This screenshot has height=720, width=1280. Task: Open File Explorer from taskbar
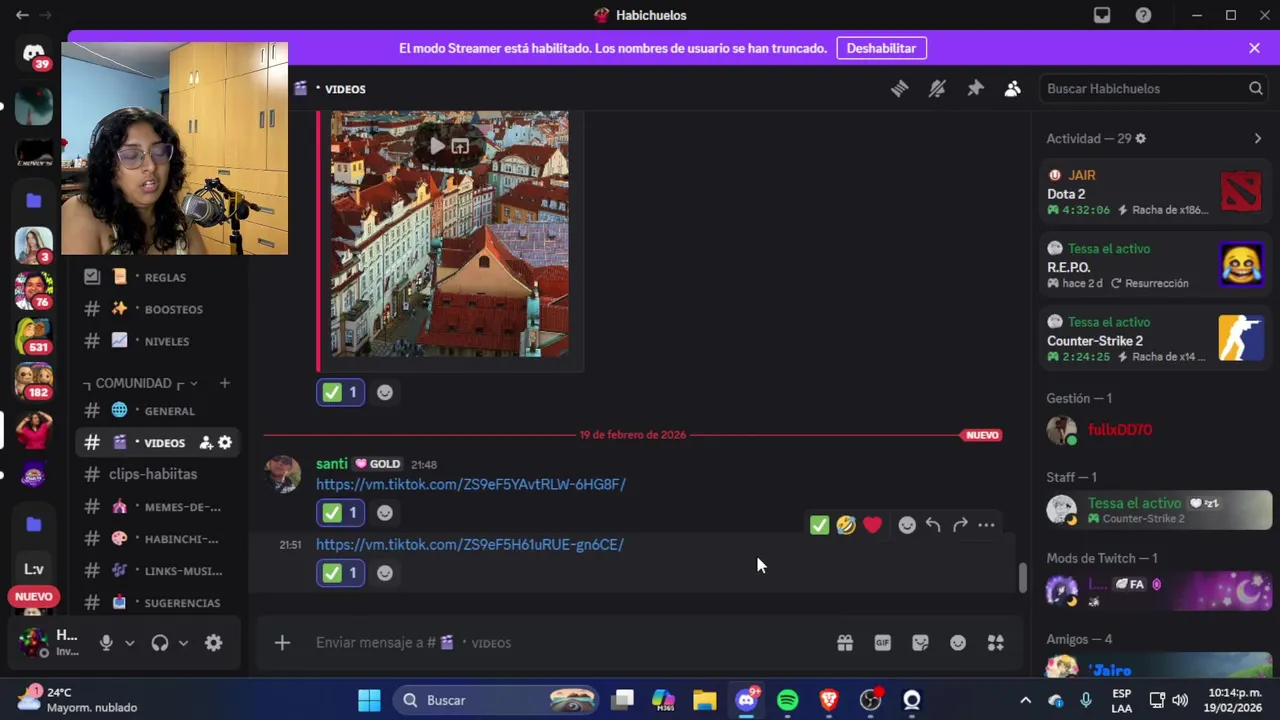tap(705, 700)
